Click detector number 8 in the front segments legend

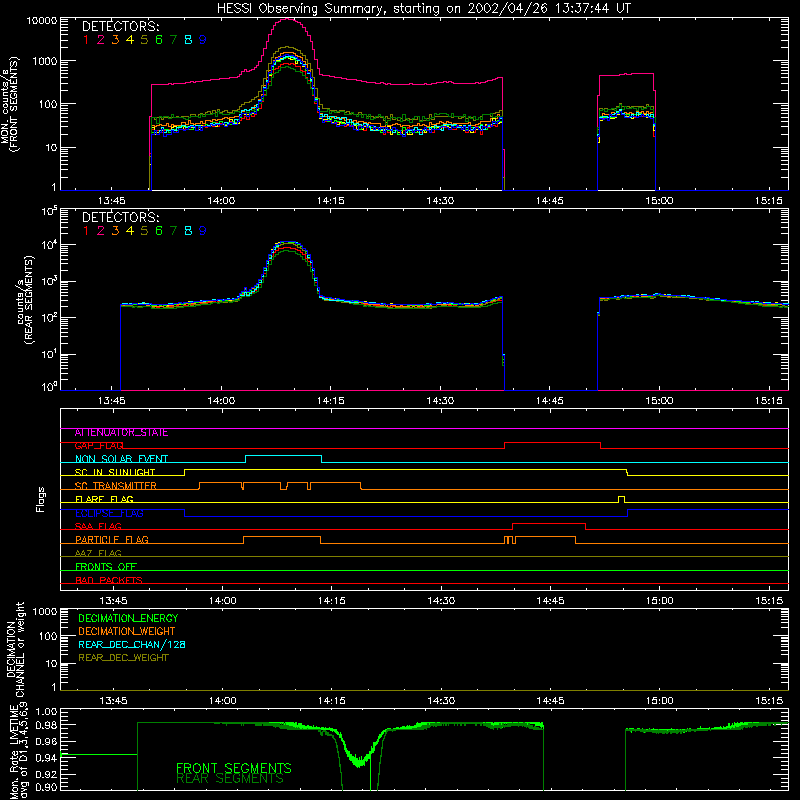pos(188,40)
